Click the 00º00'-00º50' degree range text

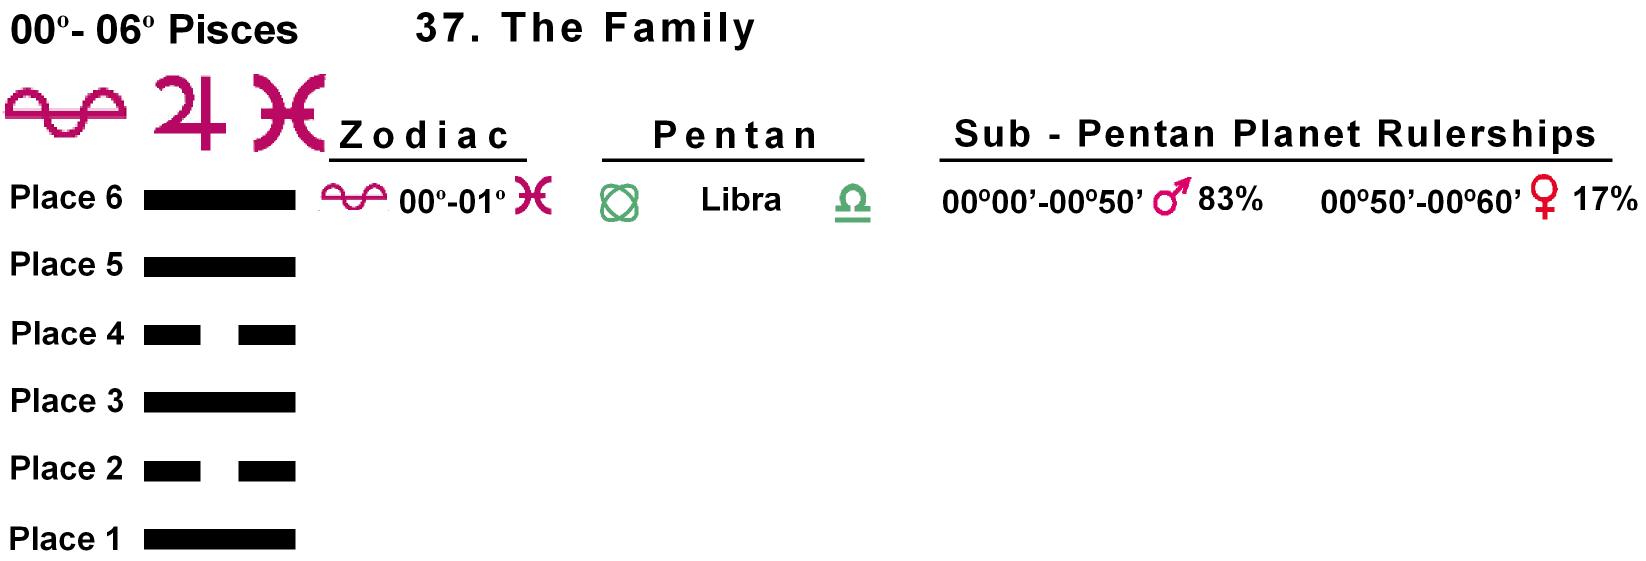pyautogui.click(x=1042, y=203)
